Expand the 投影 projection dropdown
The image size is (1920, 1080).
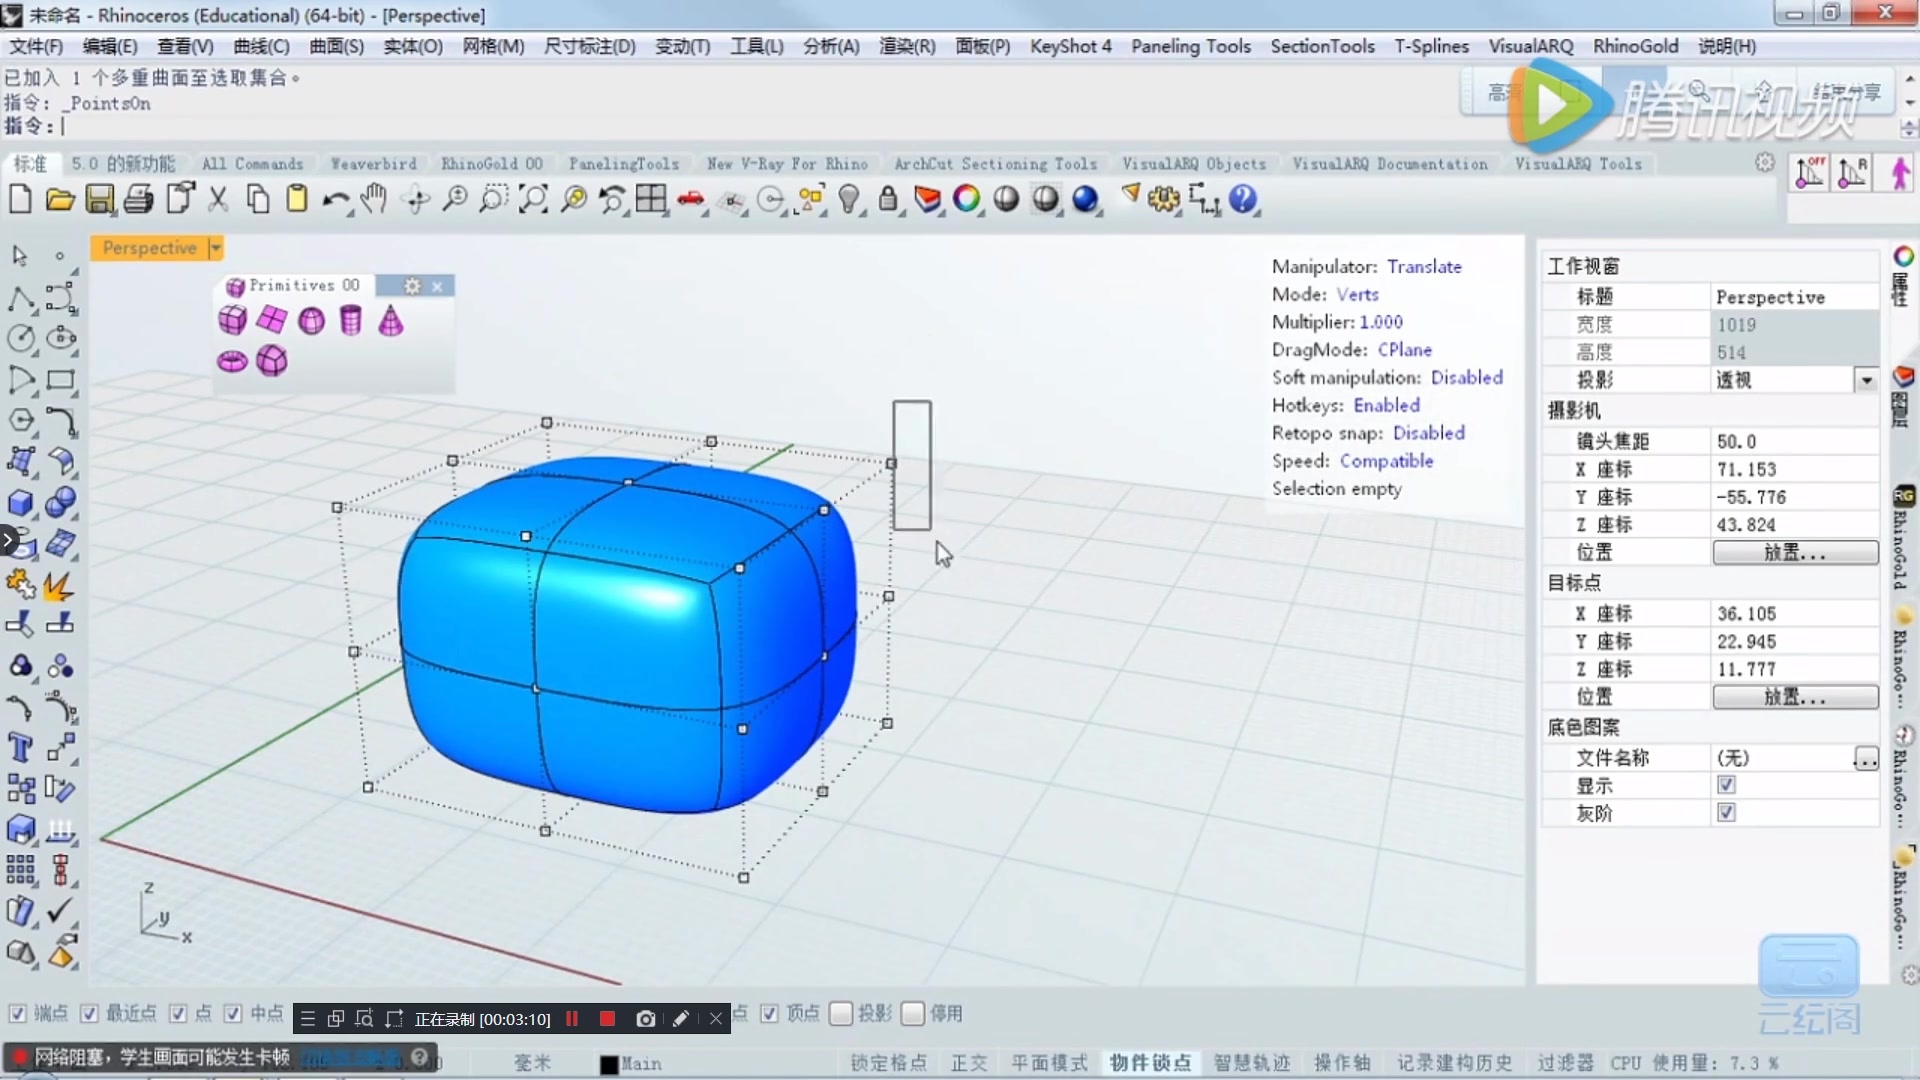click(1866, 380)
